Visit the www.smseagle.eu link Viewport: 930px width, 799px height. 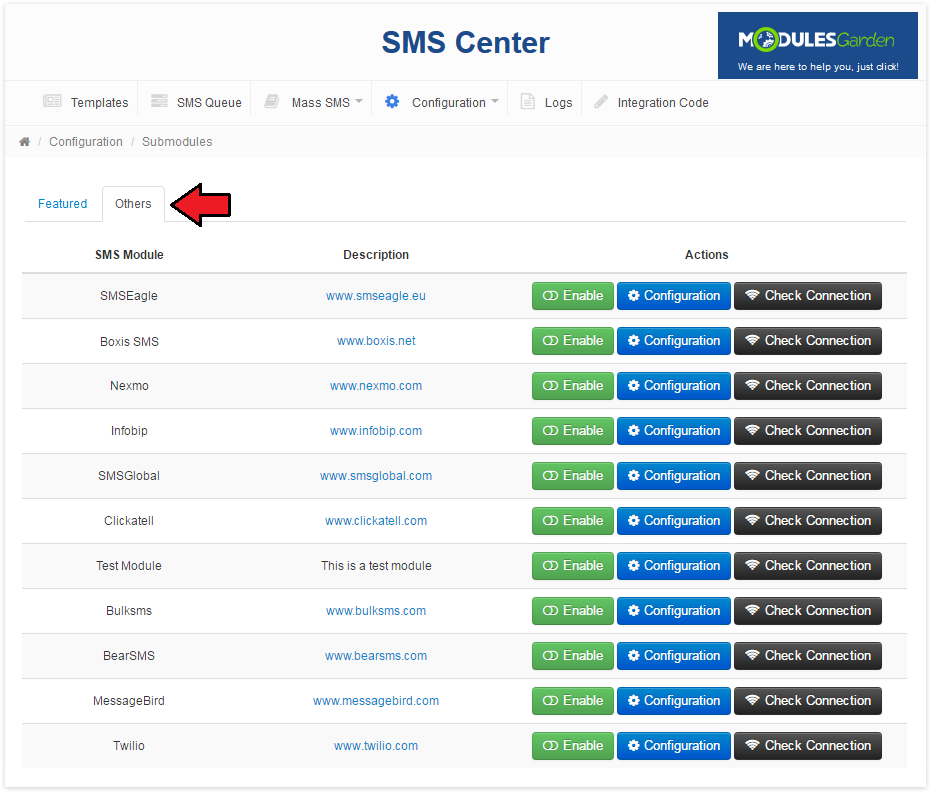pos(375,296)
